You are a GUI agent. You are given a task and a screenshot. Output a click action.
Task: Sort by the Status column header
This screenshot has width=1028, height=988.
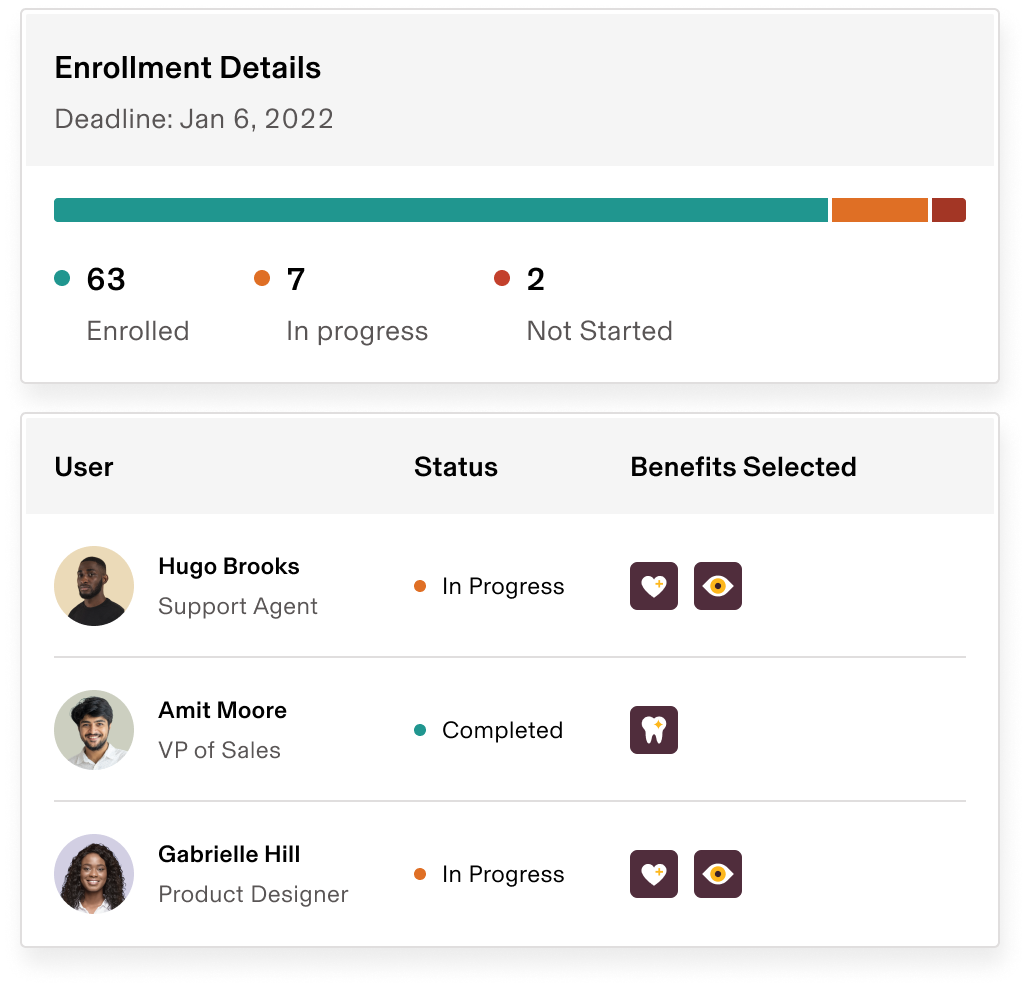click(456, 467)
